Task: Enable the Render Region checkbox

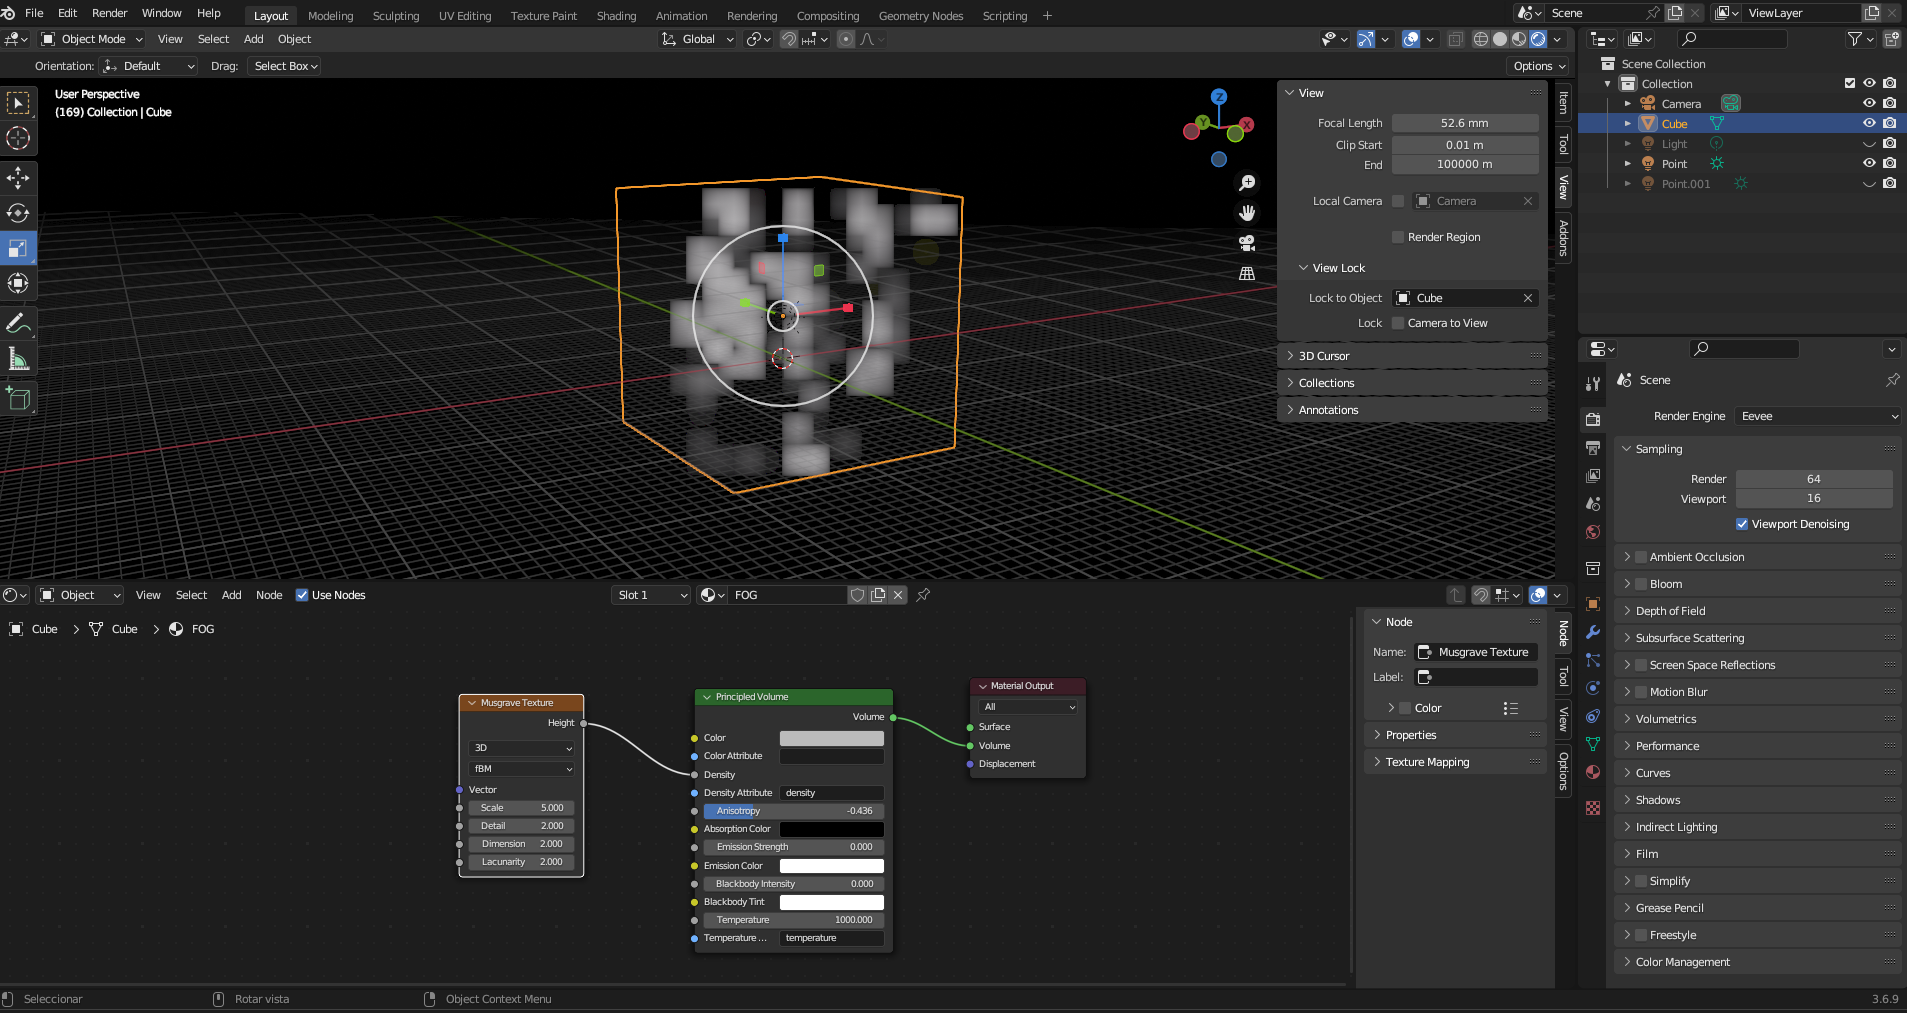Action: tap(1398, 237)
